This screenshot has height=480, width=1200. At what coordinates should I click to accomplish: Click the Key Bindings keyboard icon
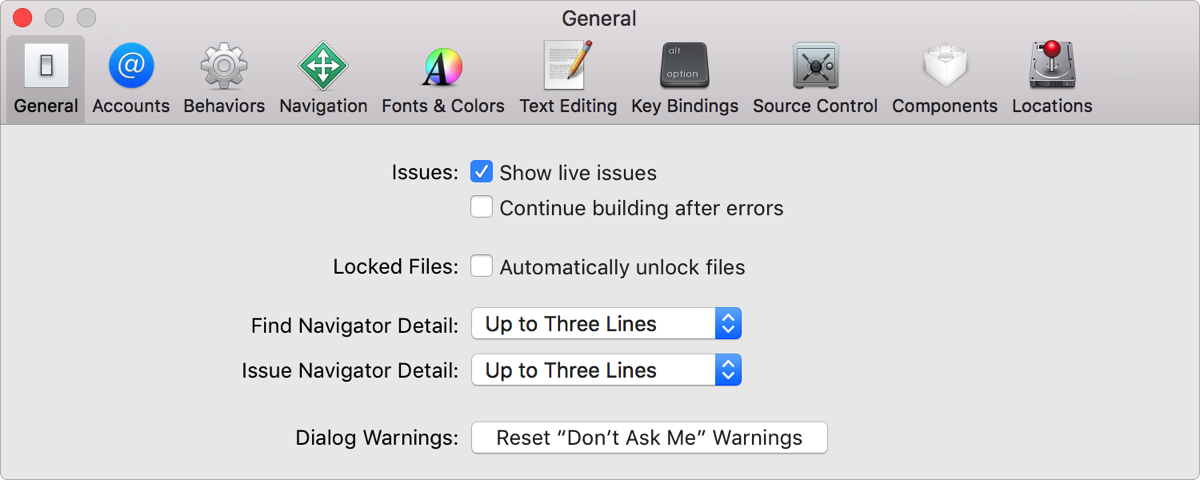(685, 66)
